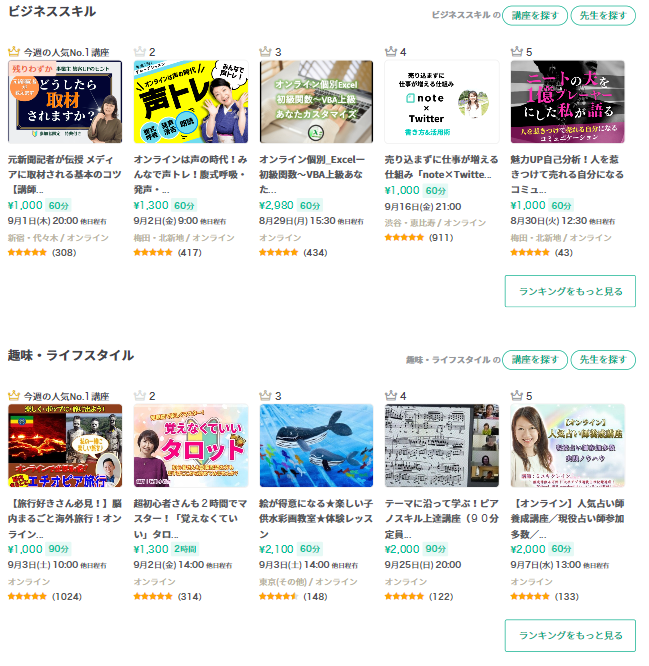Click the ビジネススキル section heading

pyautogui.click(x=52, y=11)
